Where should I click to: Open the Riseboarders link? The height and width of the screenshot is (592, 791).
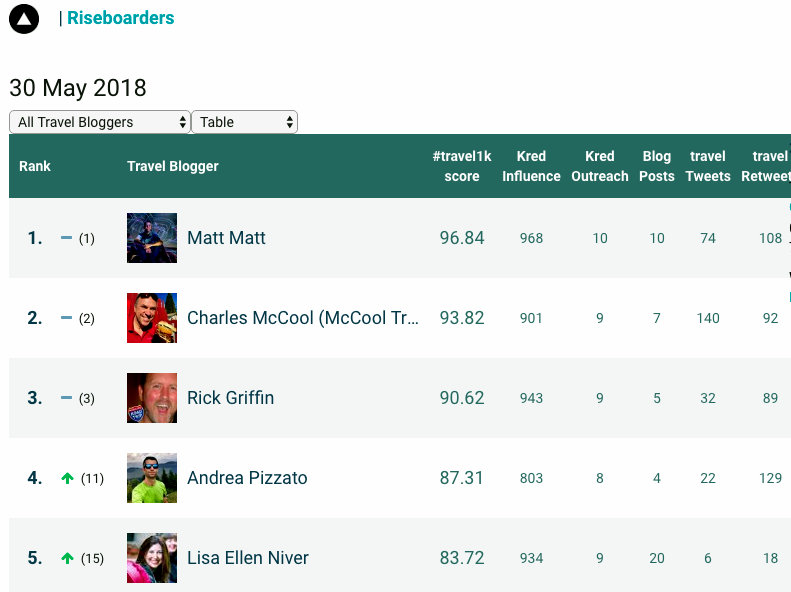click(x=120, y=18)
